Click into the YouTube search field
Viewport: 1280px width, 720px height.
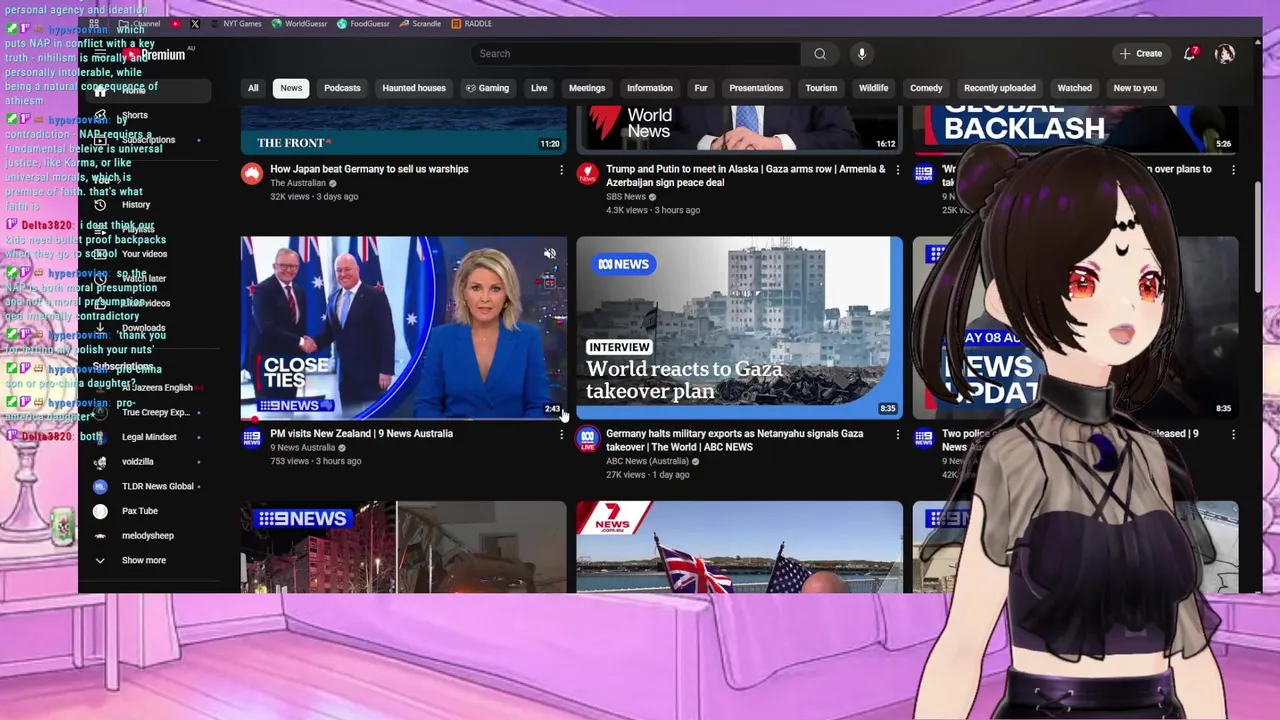click(635, 54)
